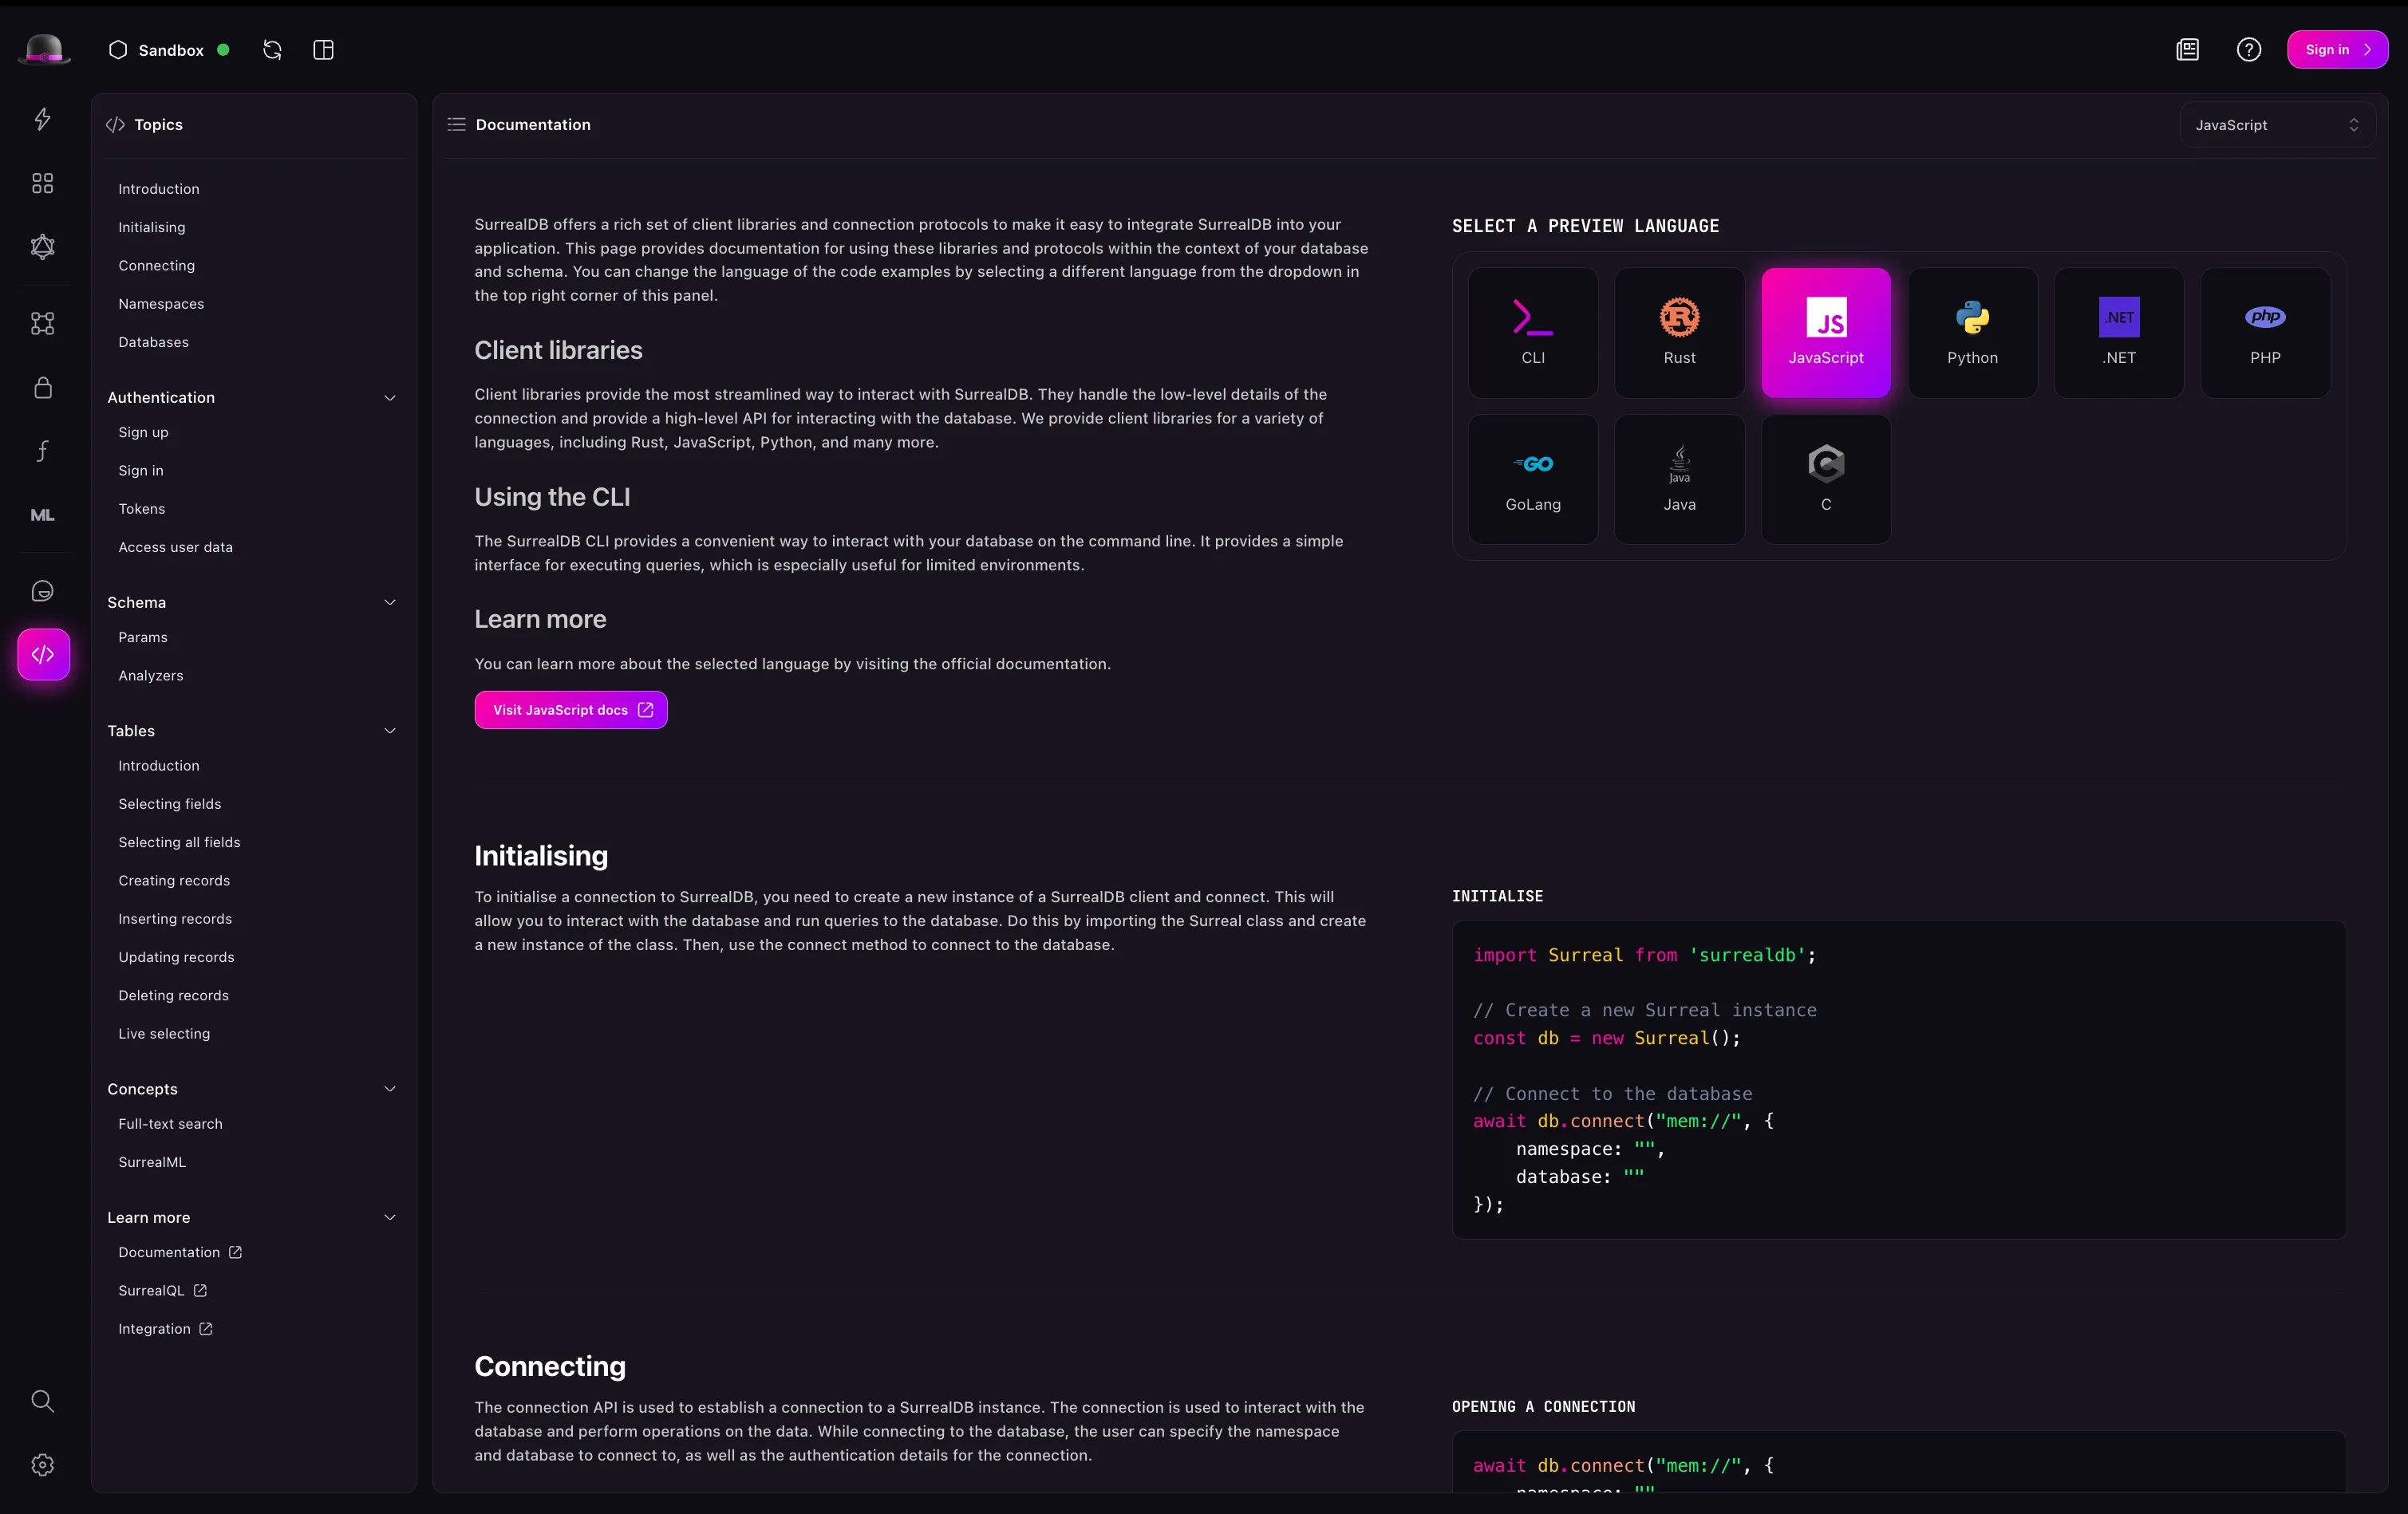Select the Explorer grid icon in sidebar
This screenshot has height=1514, width=2408.
(42, 183)
